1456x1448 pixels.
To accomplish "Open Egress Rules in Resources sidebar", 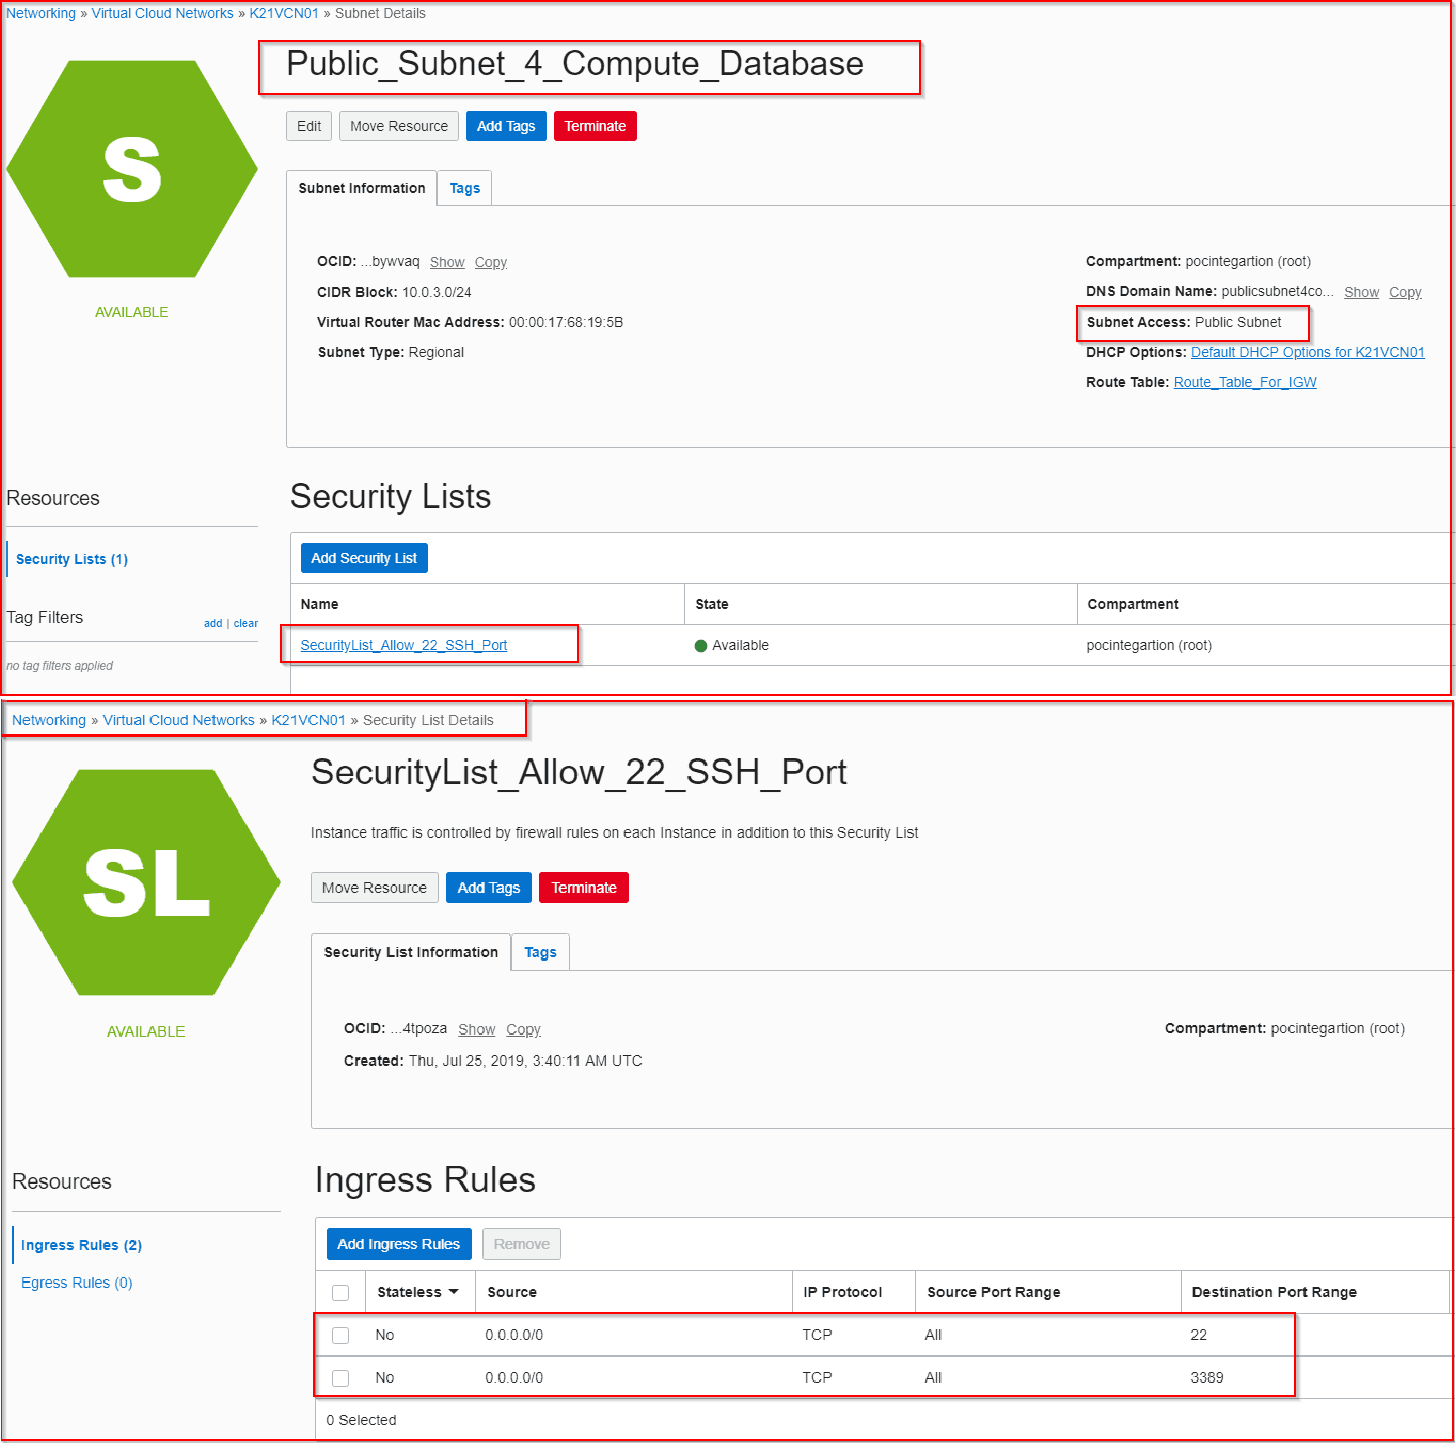I will 76,1282.
